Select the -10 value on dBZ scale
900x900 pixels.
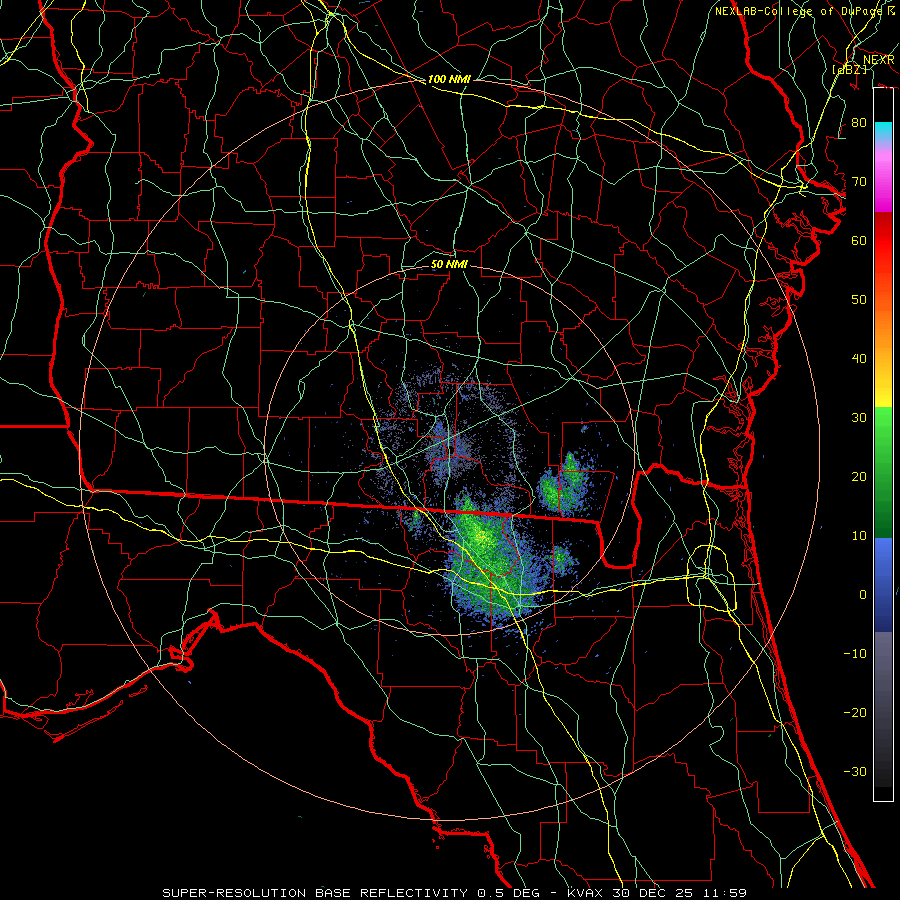[x=855, y=653]
